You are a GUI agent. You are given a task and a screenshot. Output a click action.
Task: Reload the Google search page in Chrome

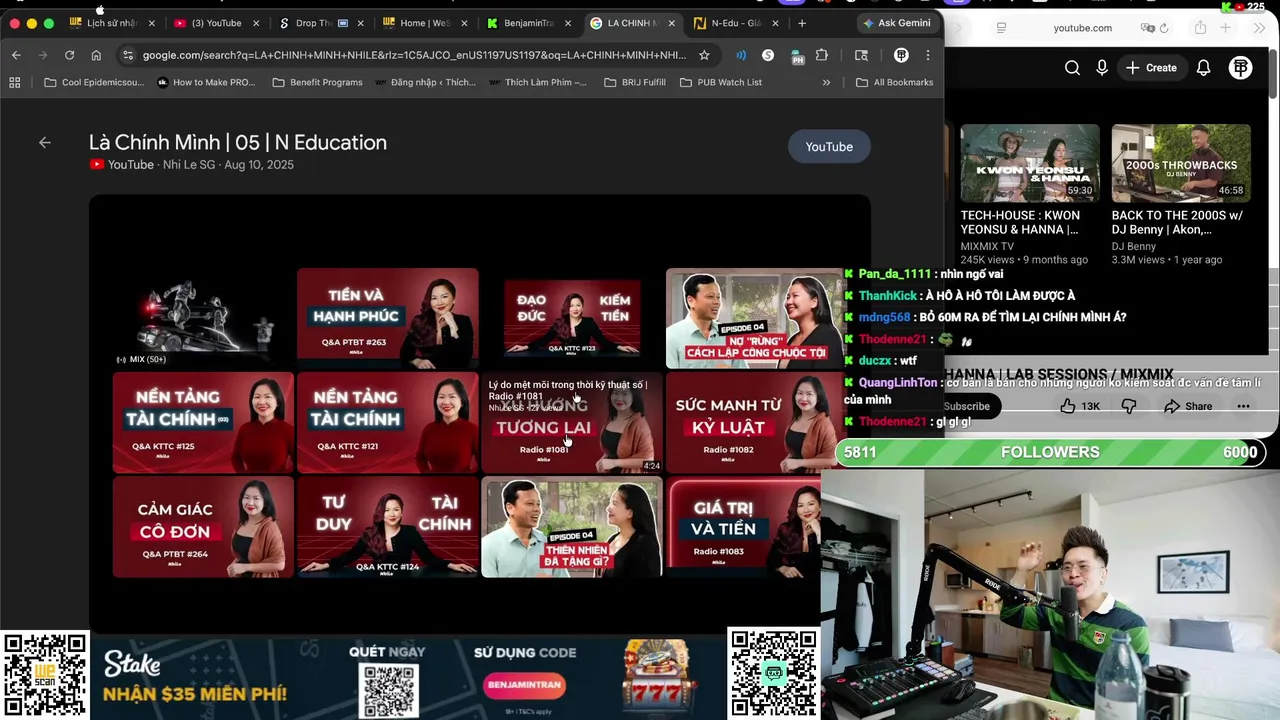click(69, 55)
